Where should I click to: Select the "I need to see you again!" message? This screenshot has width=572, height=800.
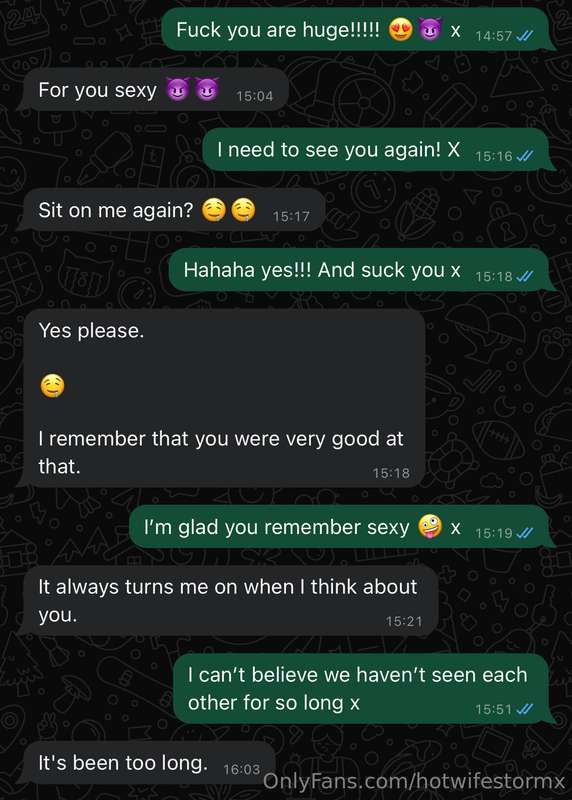[x=378, y=150]
